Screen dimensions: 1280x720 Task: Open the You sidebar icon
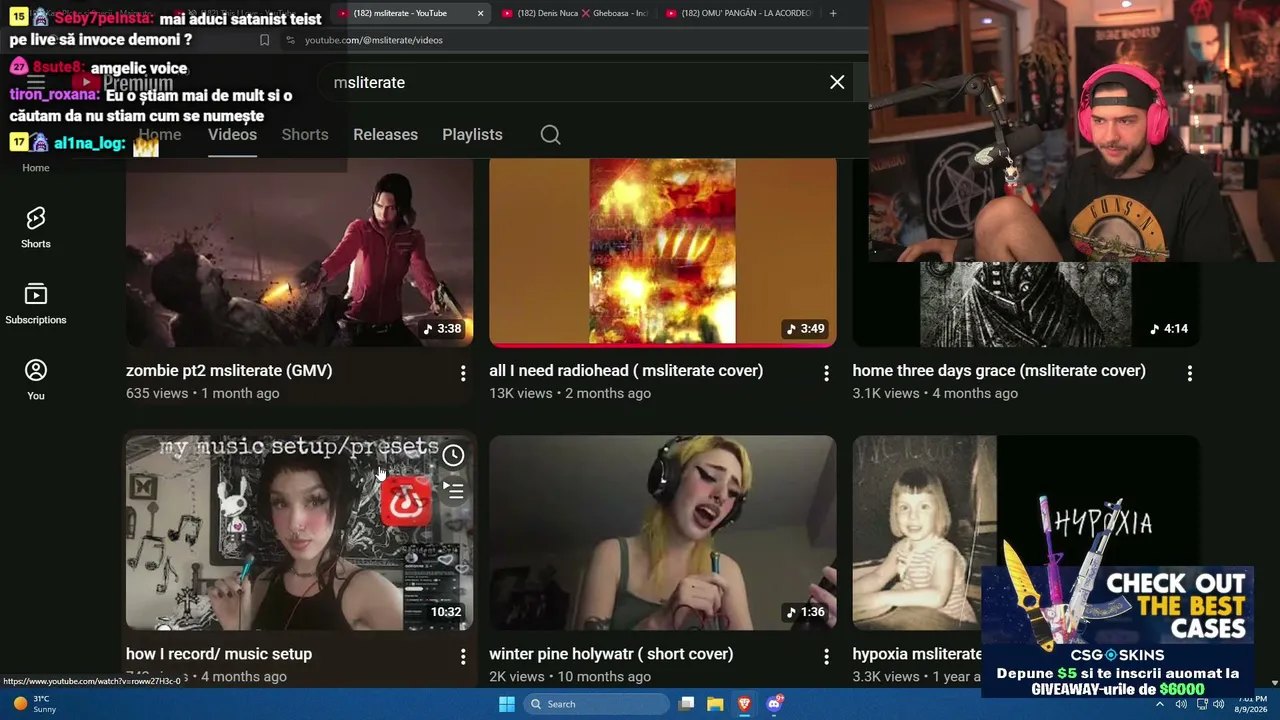point(36,379)
